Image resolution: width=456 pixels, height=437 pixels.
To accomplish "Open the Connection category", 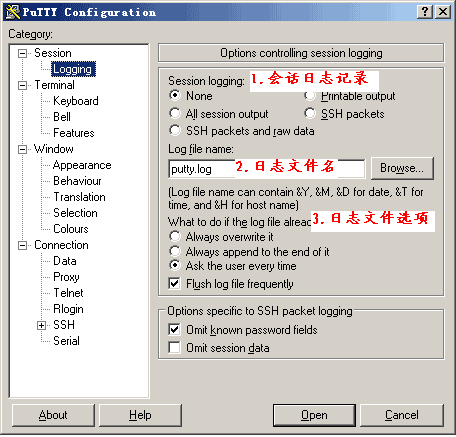I will click(x=61, y=245).
